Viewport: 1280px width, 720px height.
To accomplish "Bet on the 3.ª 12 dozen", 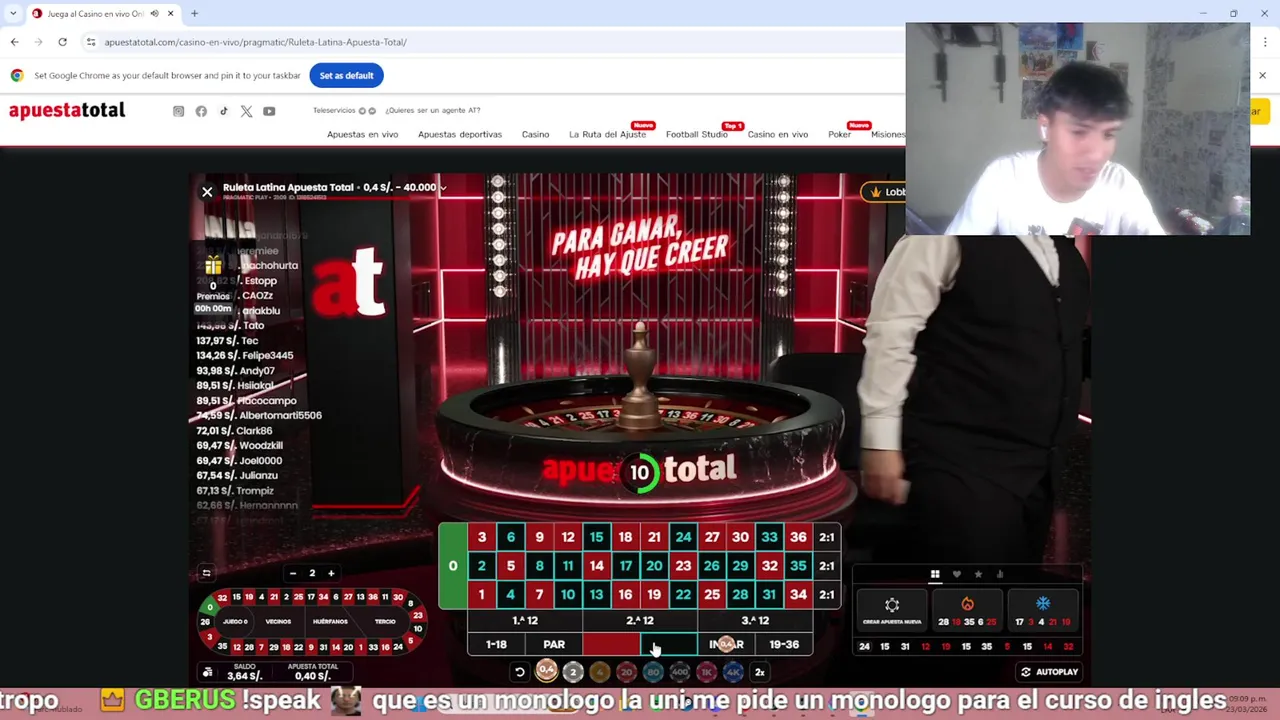I will (x=755, y=621).
